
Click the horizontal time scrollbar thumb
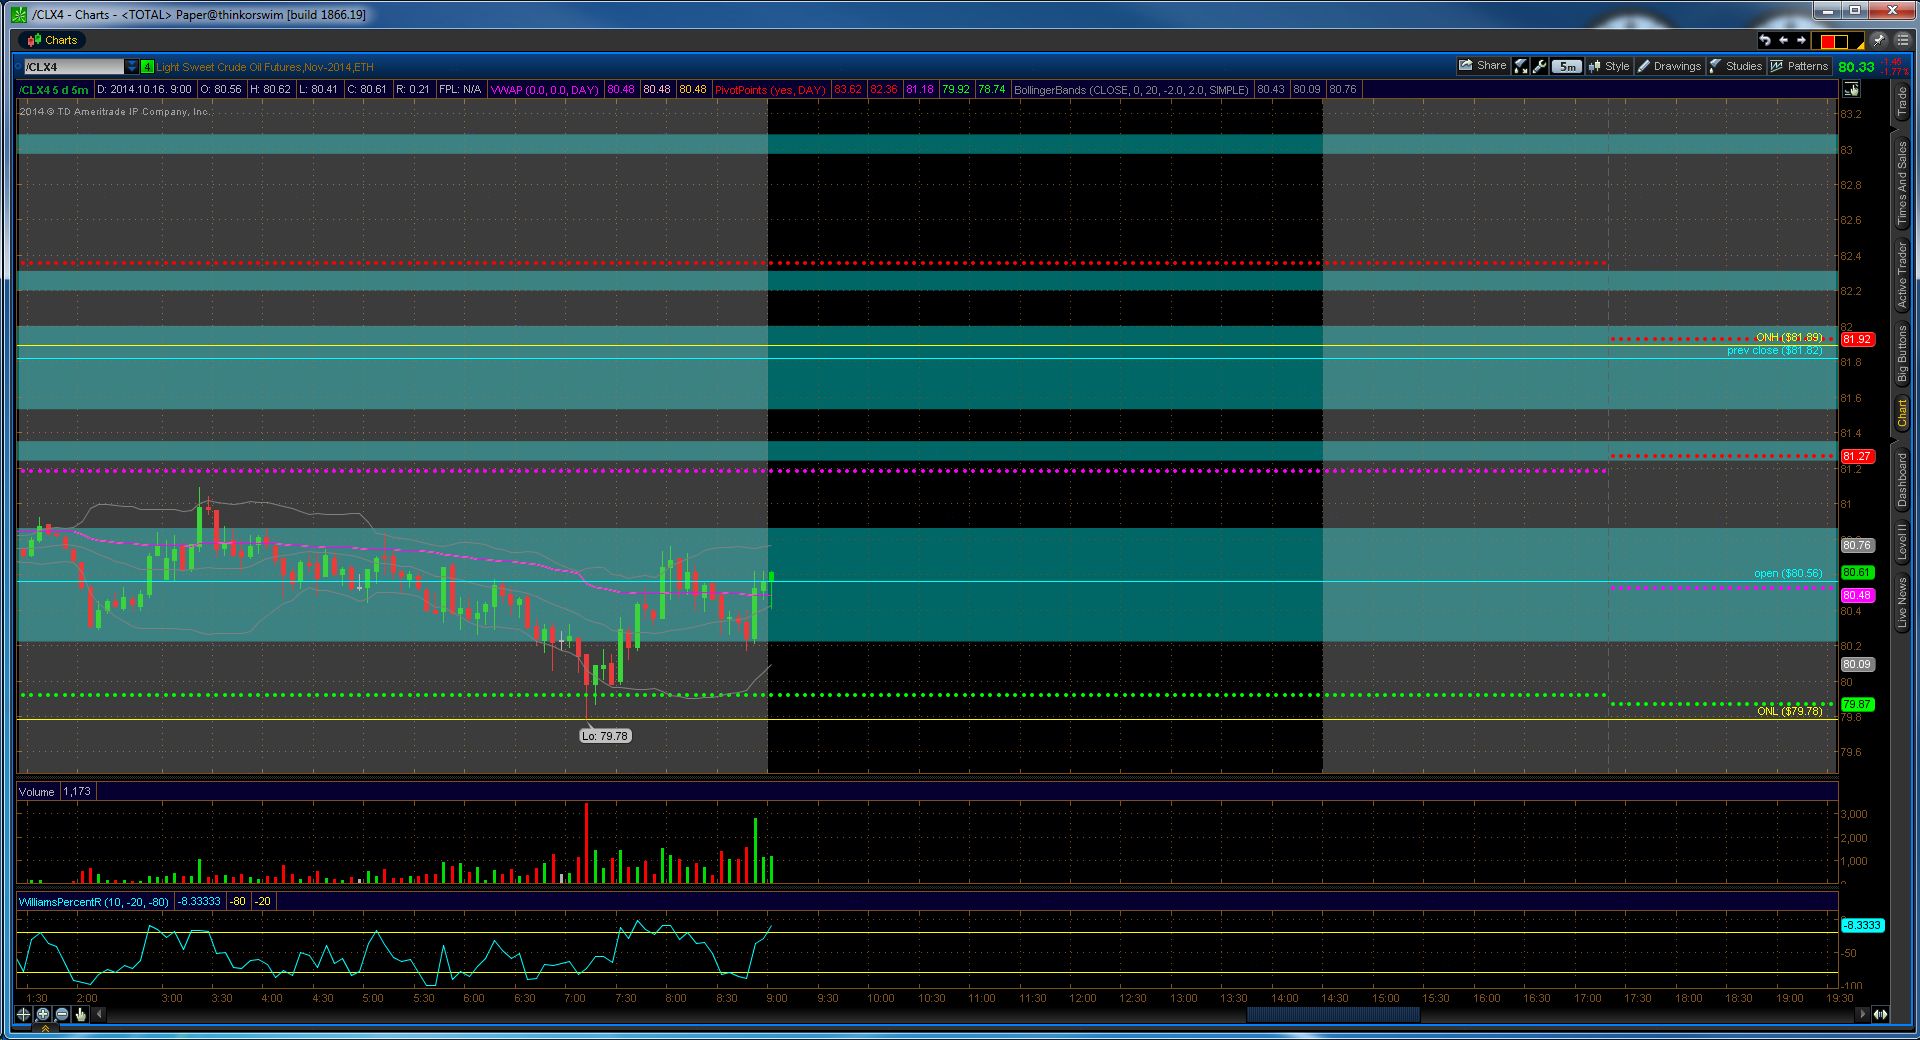point(1332,1014)
